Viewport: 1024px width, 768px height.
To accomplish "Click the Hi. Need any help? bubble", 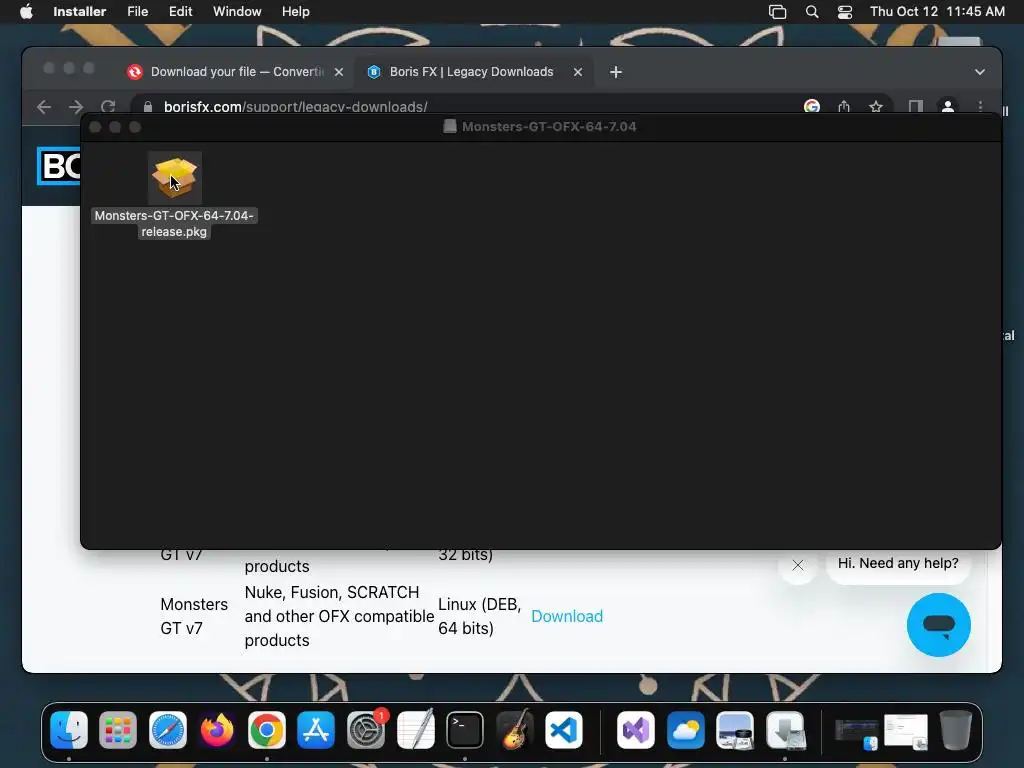I will click(898, 564).
